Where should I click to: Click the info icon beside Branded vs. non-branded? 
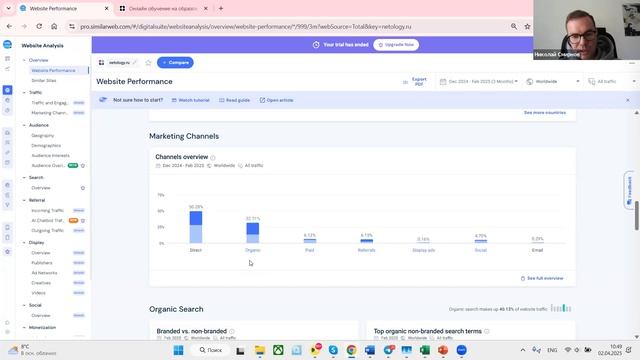(232, 331)
